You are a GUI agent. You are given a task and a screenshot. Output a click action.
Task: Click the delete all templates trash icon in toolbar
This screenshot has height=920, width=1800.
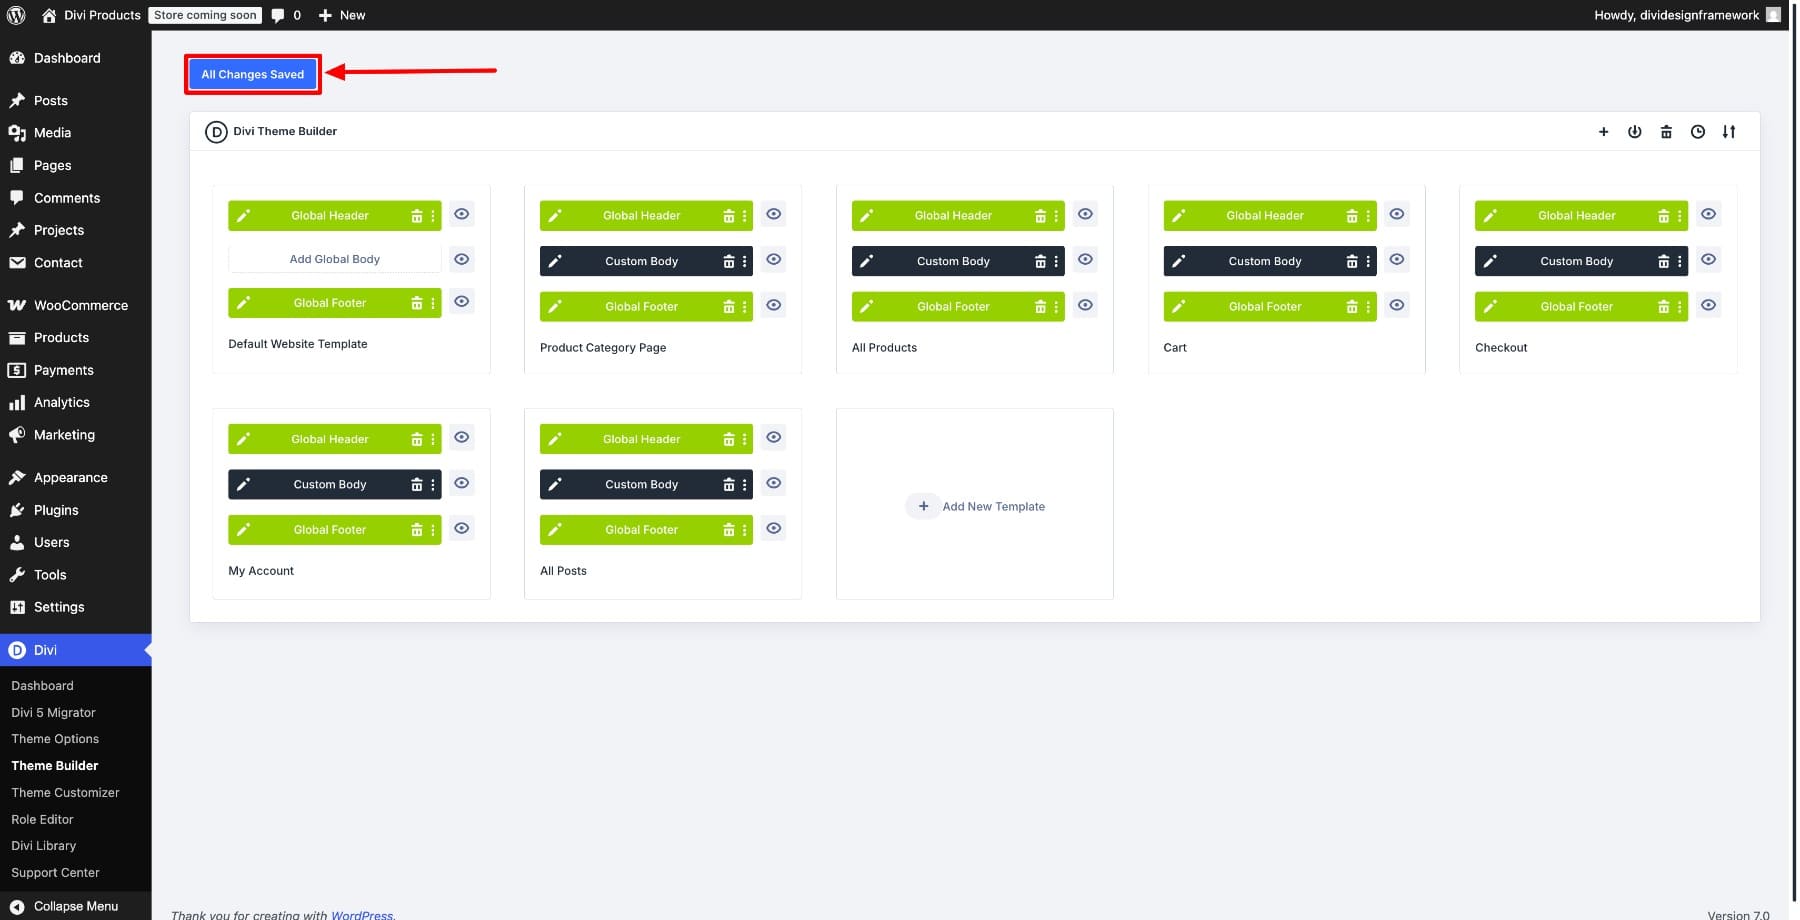[1666, 132]
